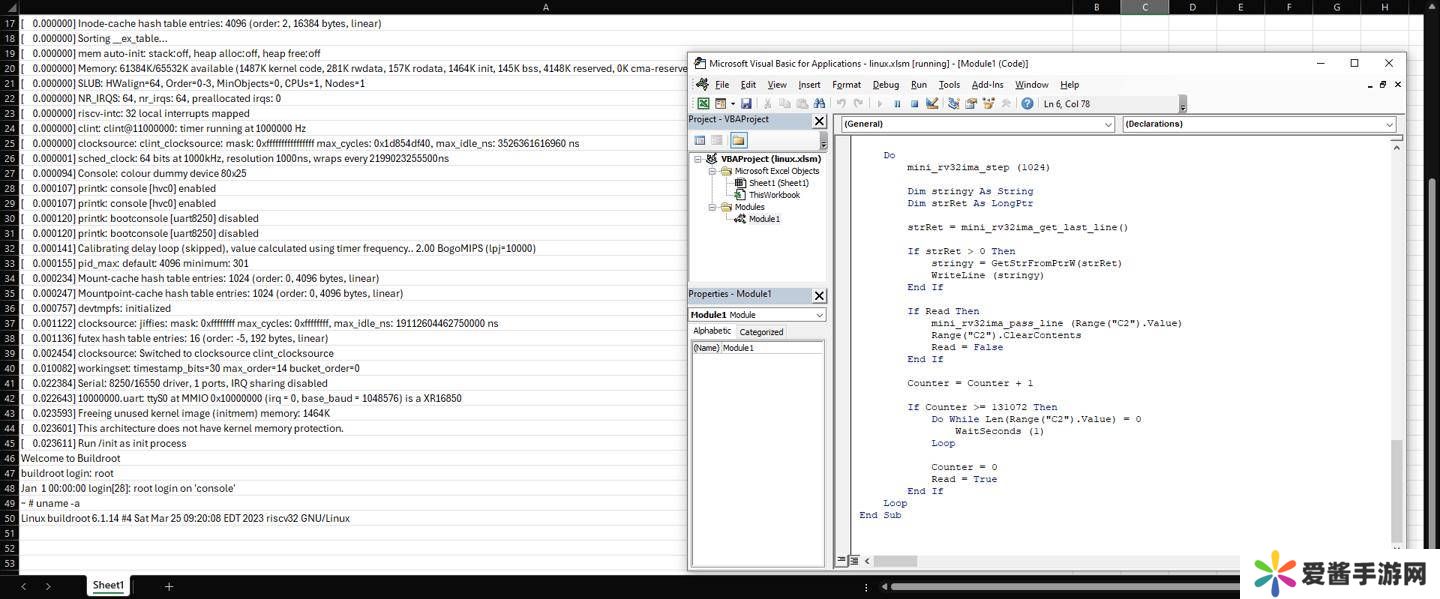1440x599 pixels.
Task: Select ThisWorkbook in the project tree
Action: [x=774, y=195]
